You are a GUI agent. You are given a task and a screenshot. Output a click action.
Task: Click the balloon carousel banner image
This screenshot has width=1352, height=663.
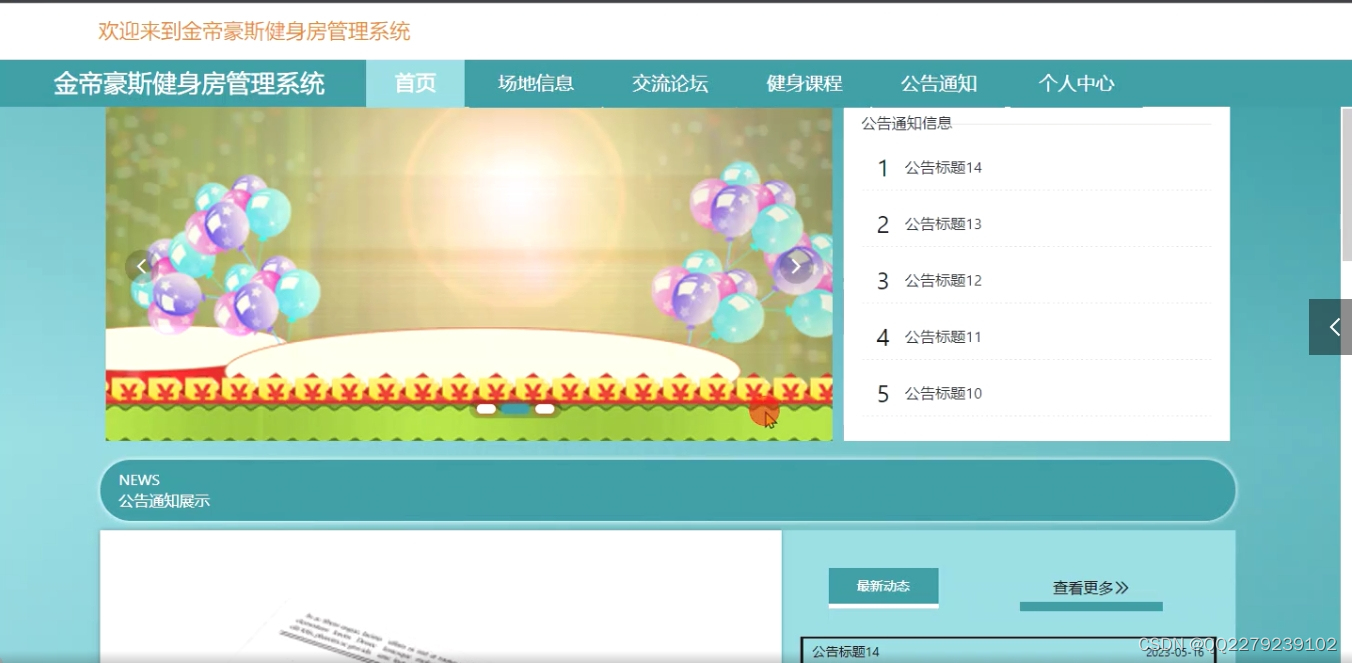(469, 274)
